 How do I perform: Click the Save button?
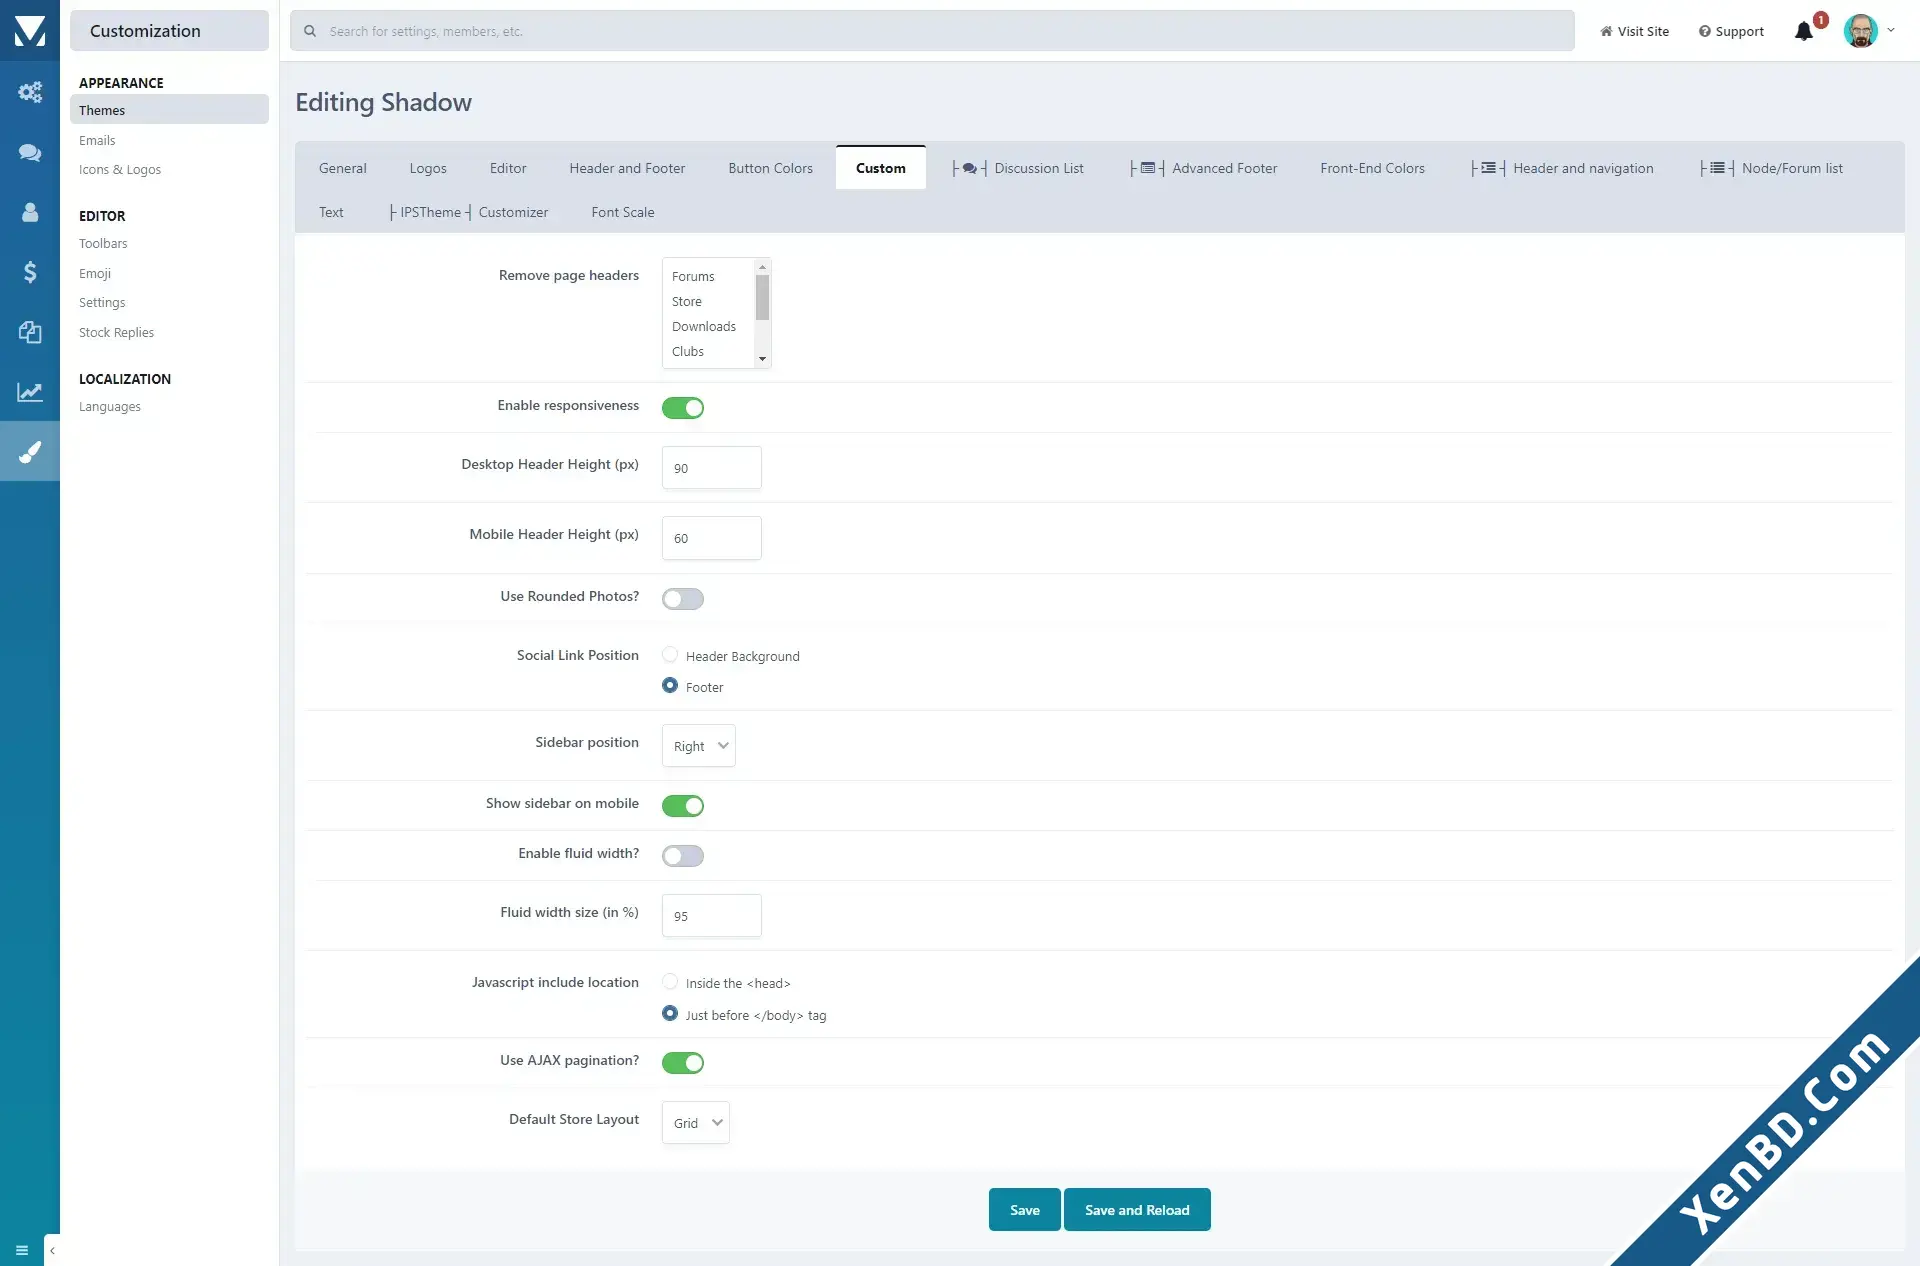pyautogui.click(x=1024, y=1210)
